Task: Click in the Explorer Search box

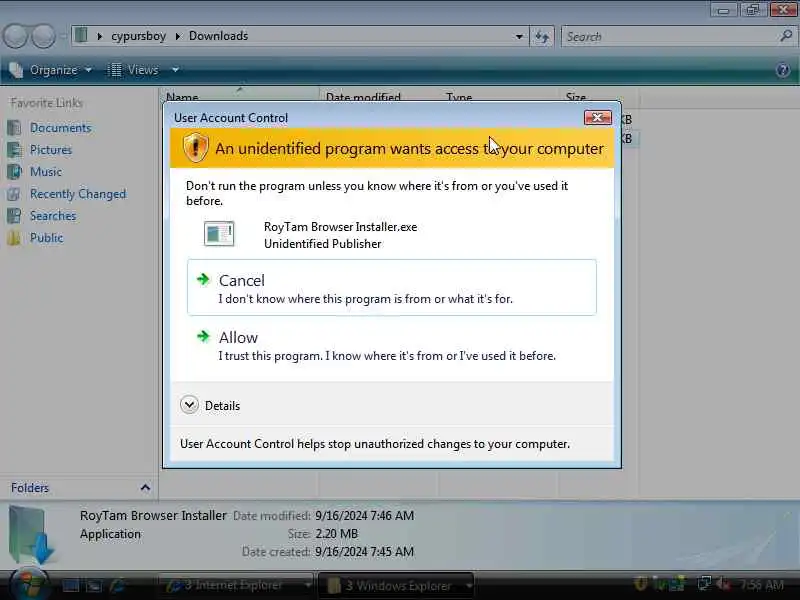Action: pos(669,36)
